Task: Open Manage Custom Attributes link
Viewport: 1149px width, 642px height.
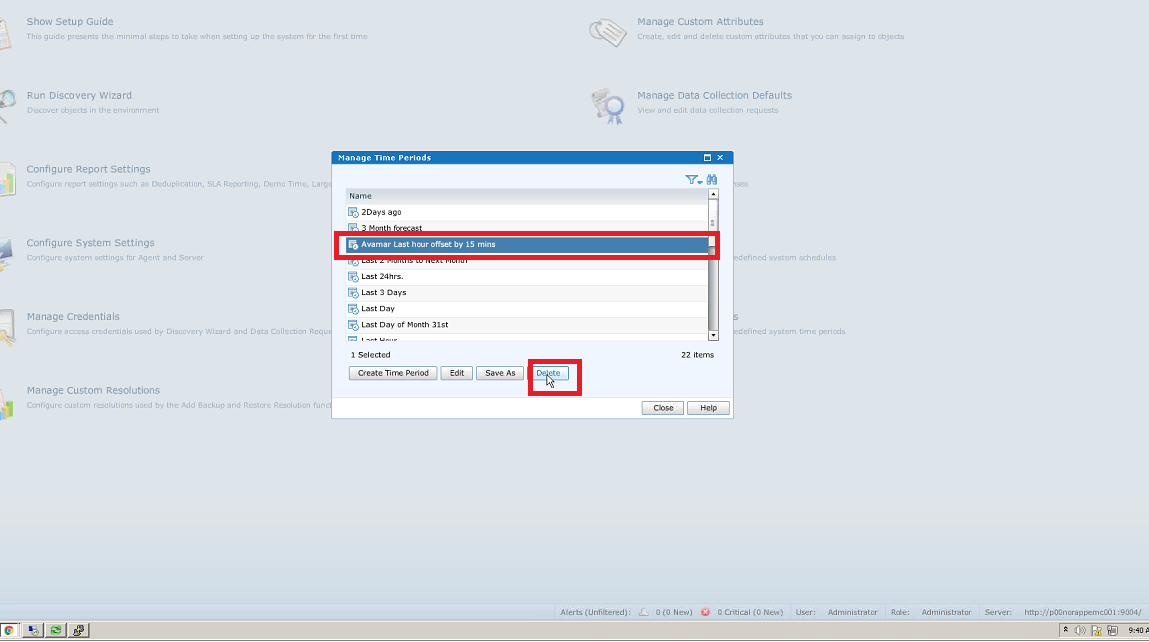Action: click(x=700, y=22)
